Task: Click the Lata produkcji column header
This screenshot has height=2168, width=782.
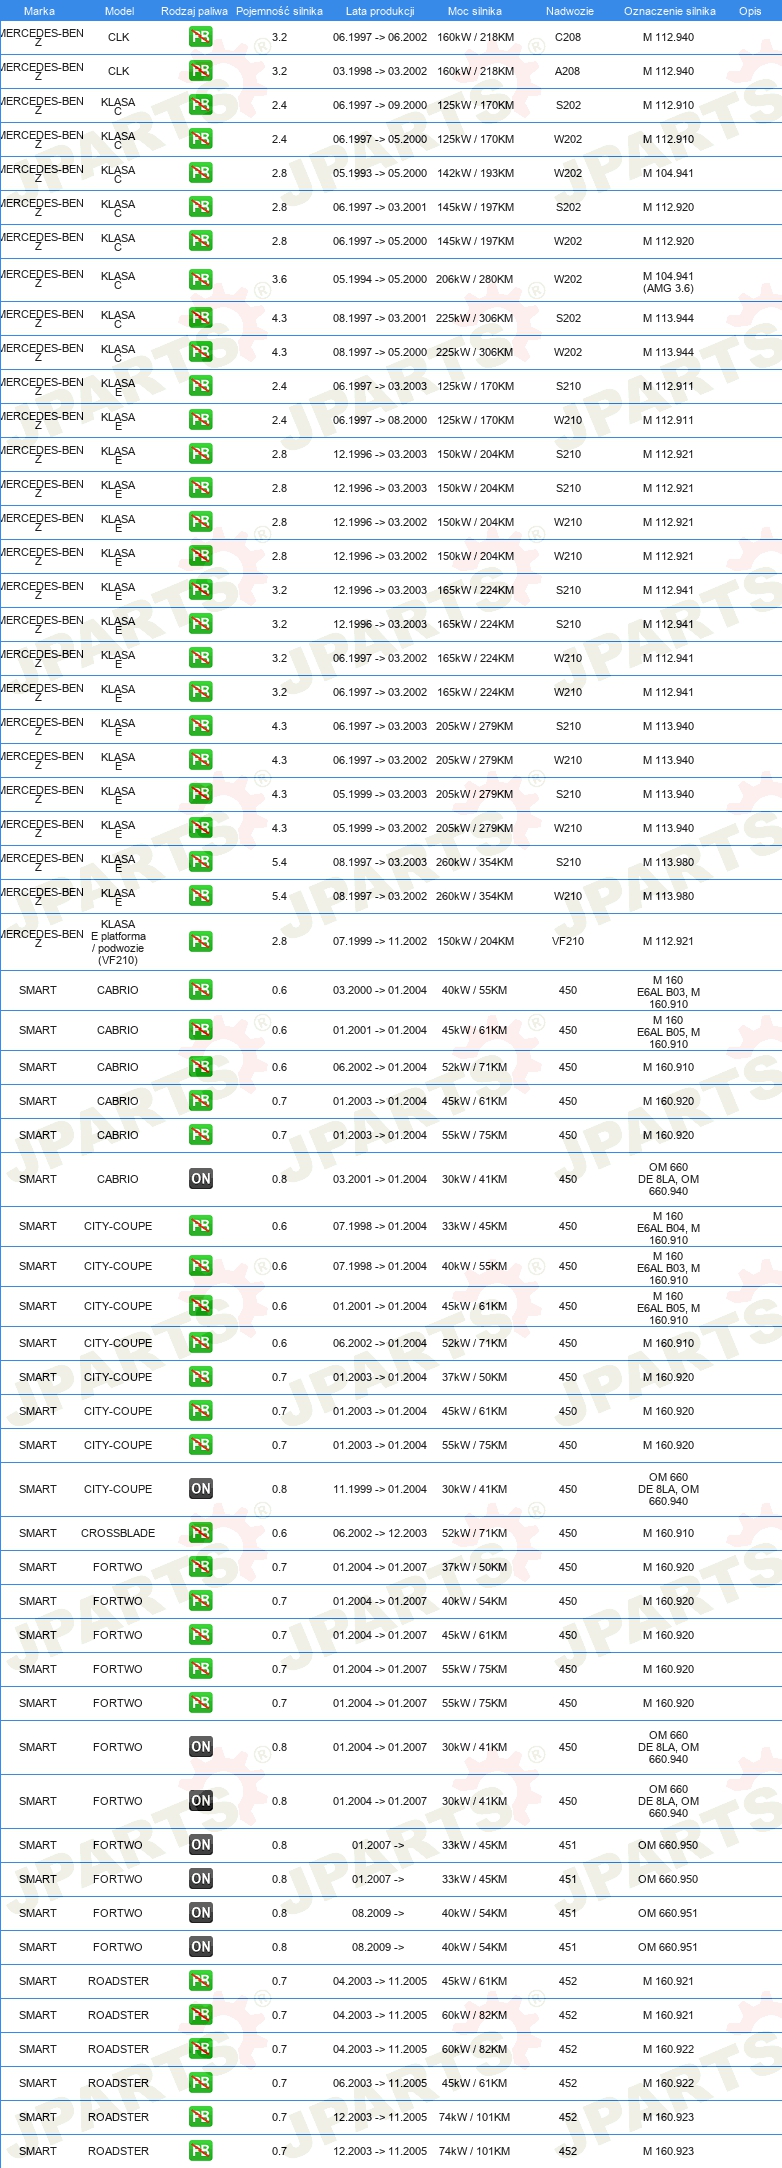Action: click(x=380, y=11)
